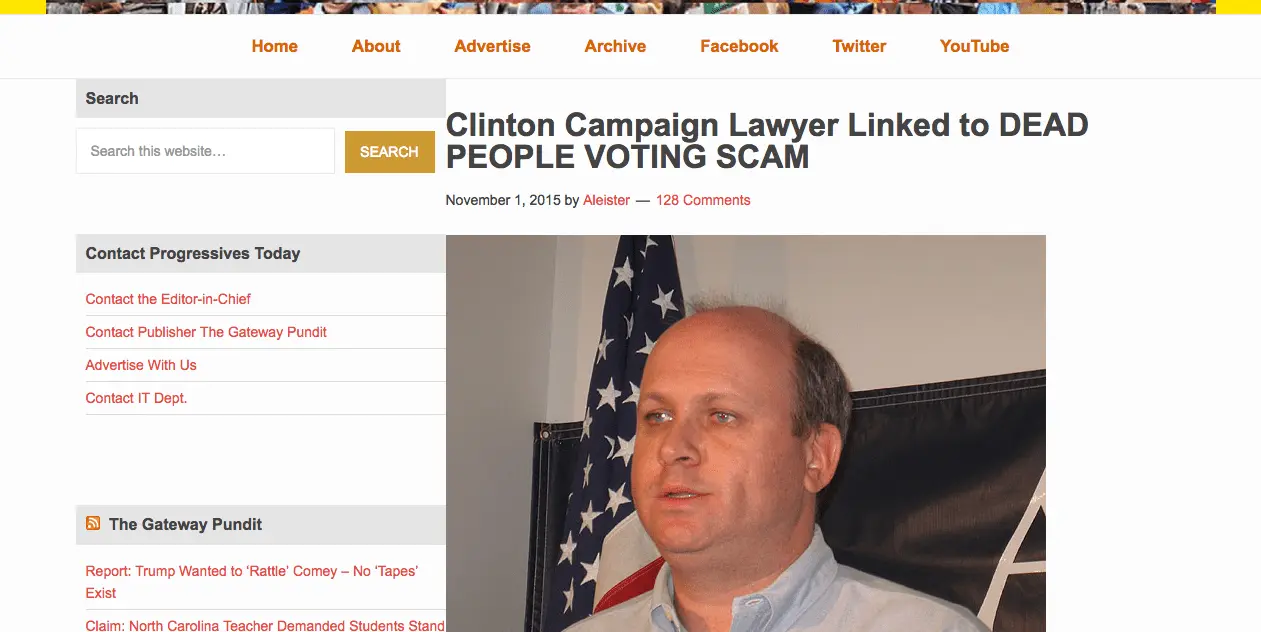View the 128 Comments link
The image size is (1261, 632).
[703, 200]
